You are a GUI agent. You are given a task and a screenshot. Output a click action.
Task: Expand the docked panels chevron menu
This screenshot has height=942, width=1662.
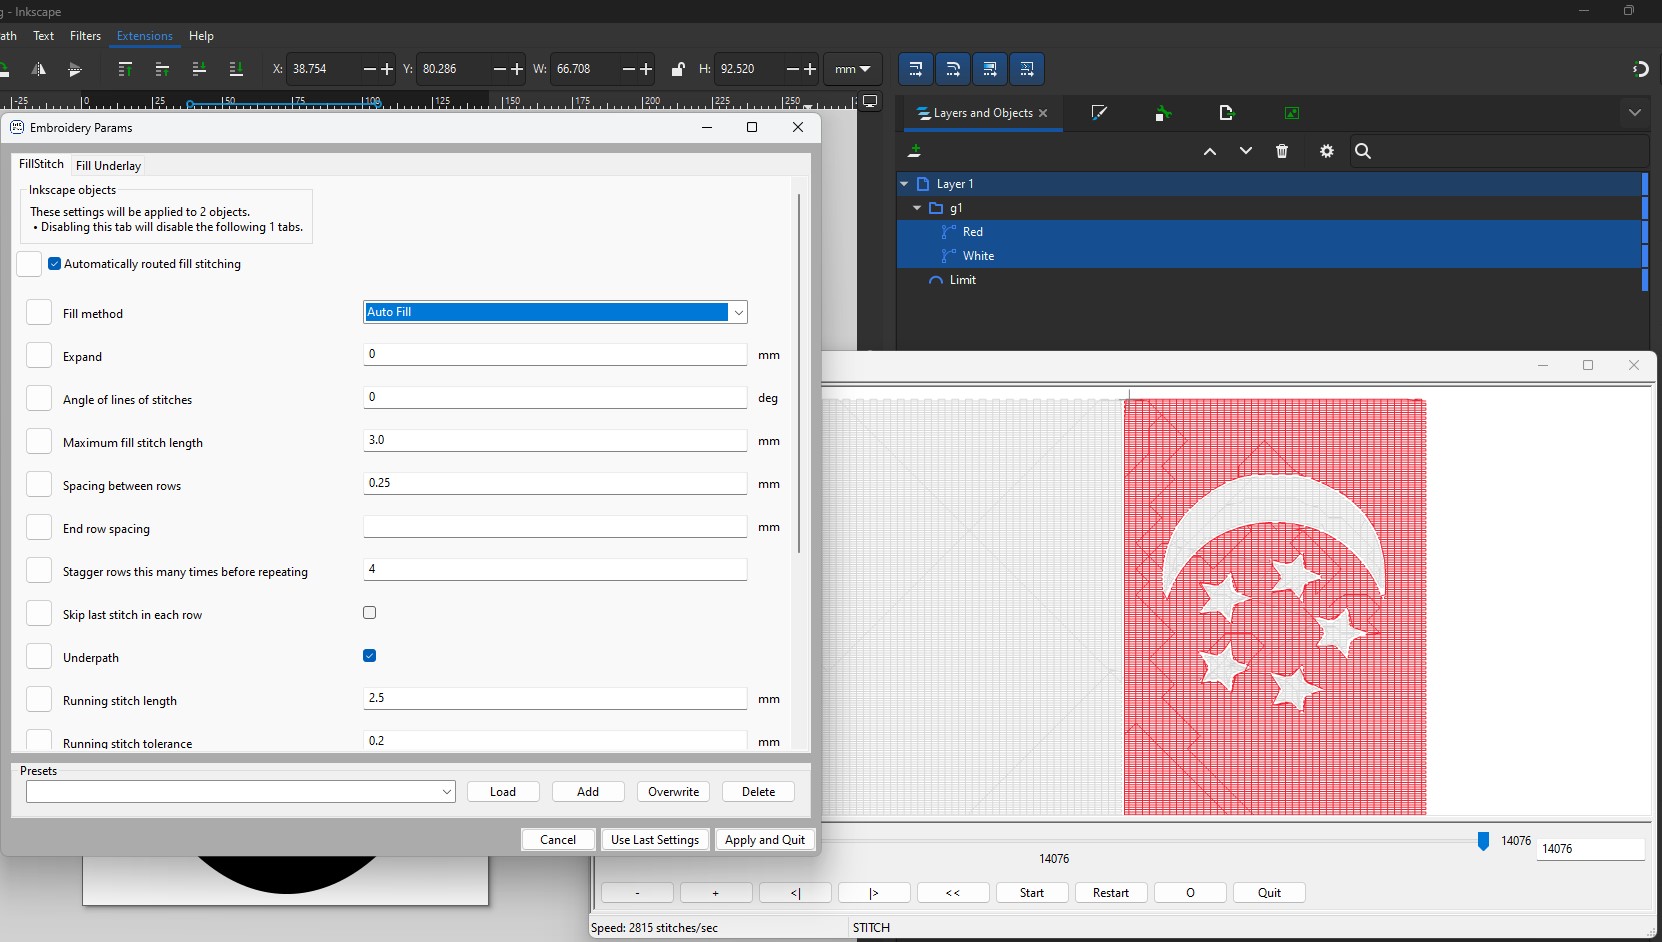[1635, 113]
